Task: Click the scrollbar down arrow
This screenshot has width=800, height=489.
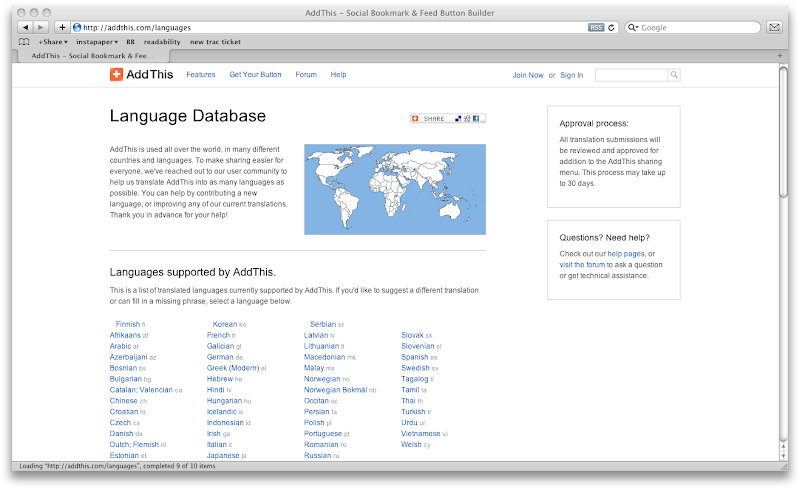Action: tap(783, 455)
